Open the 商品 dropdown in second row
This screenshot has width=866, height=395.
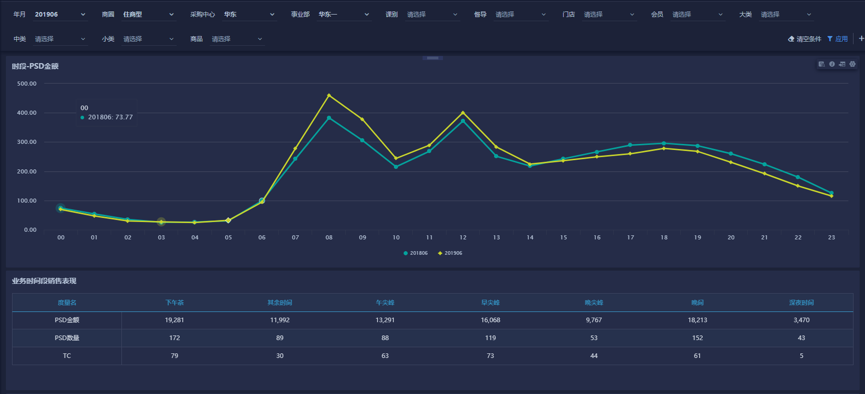(x=237, y=39)
